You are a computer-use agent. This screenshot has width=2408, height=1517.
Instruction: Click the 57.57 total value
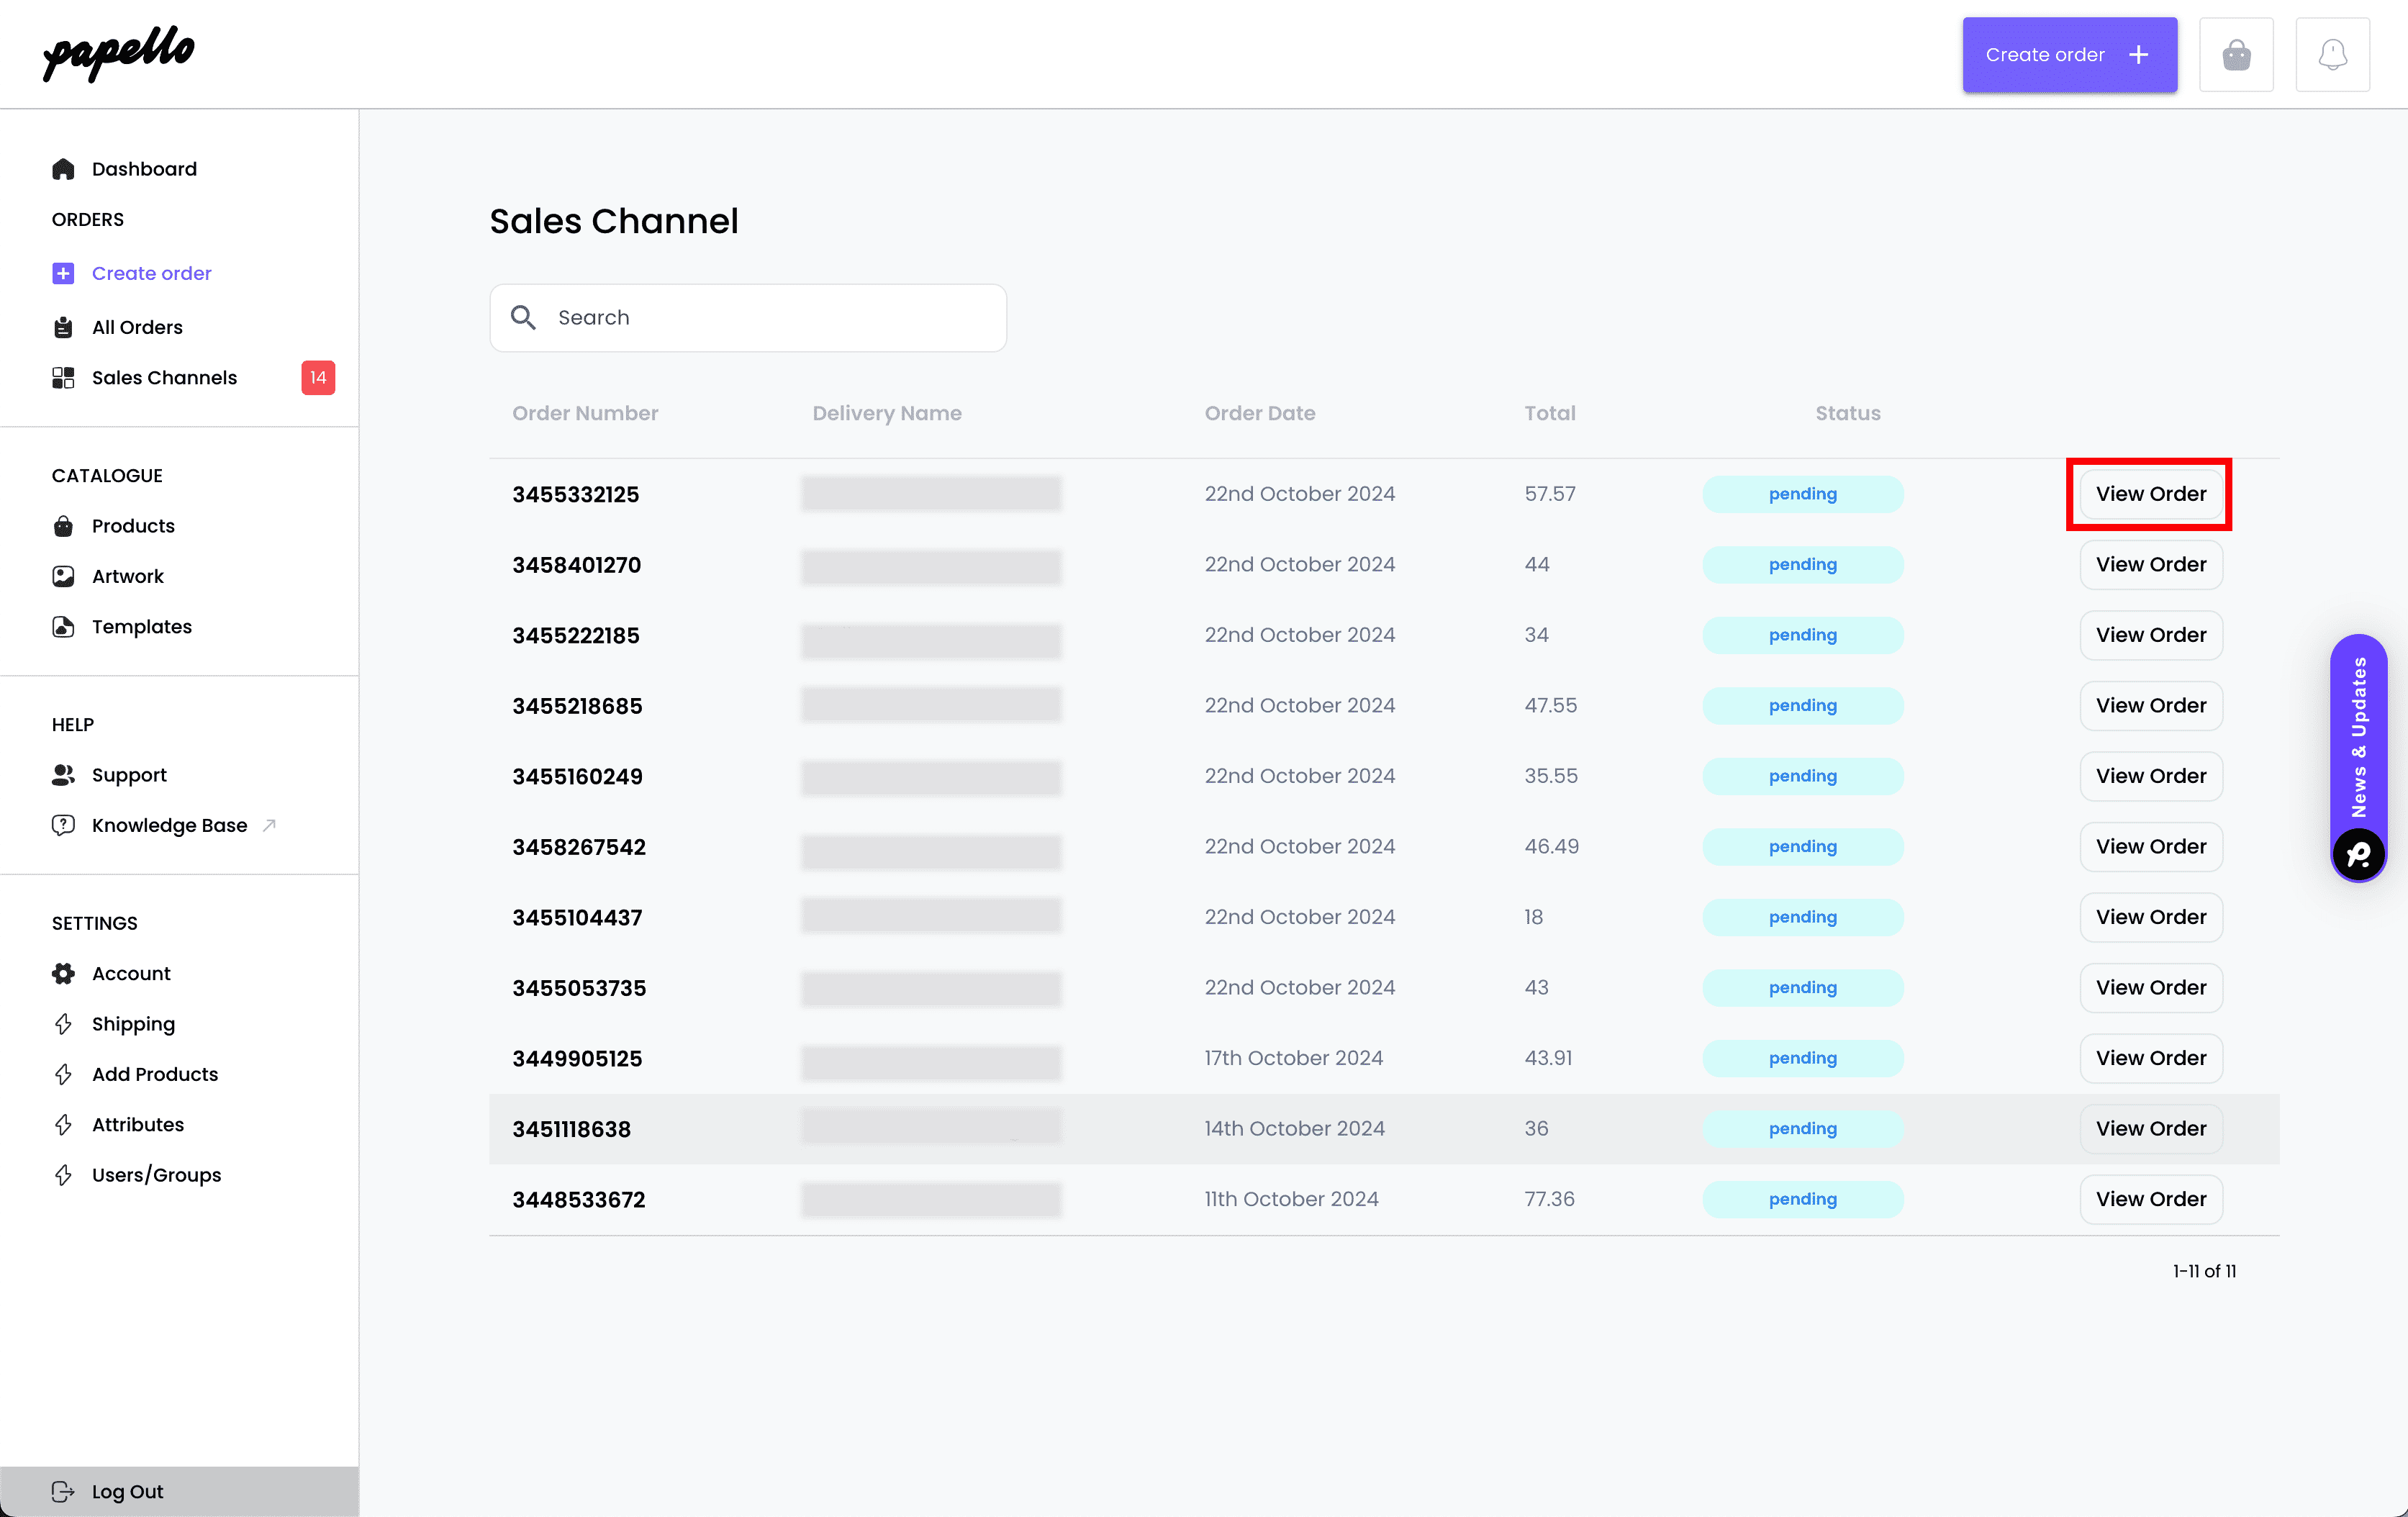click(1549, 494)
